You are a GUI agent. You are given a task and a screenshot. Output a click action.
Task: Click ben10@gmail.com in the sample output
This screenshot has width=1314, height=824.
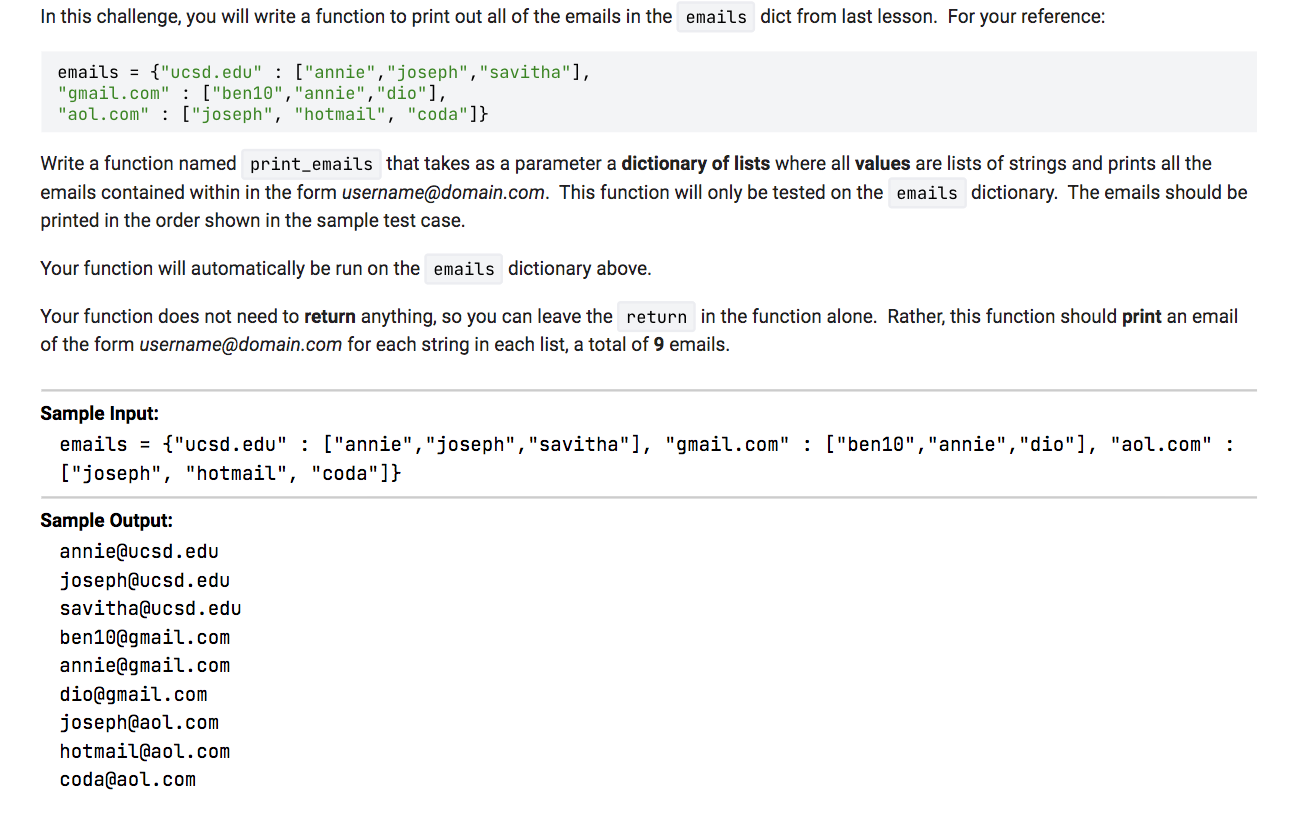(144, 637)
